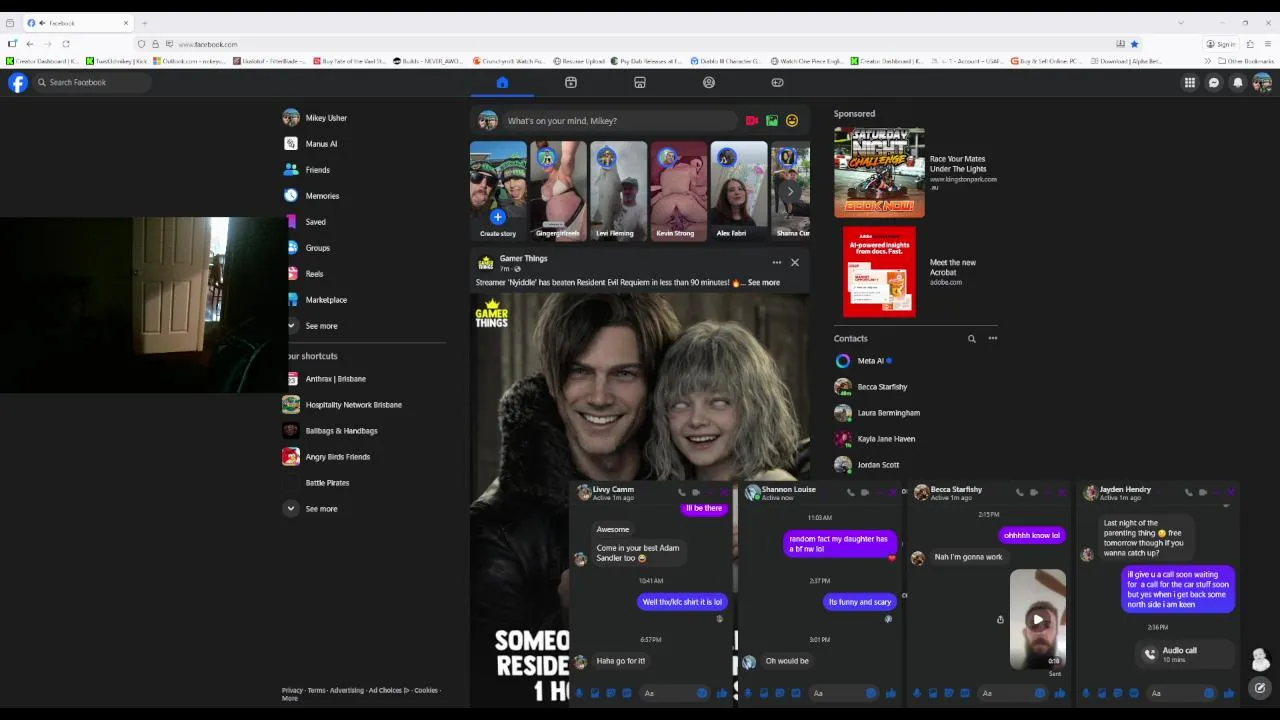
Task: Start video call in Livvy Camm chat
Action: pos(697,492)
